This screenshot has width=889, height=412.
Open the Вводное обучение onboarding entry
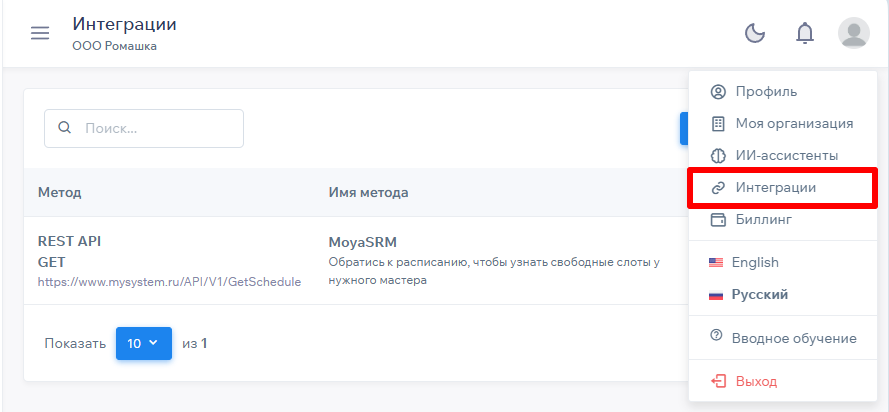pyautogui.click(x=793, y=338)
